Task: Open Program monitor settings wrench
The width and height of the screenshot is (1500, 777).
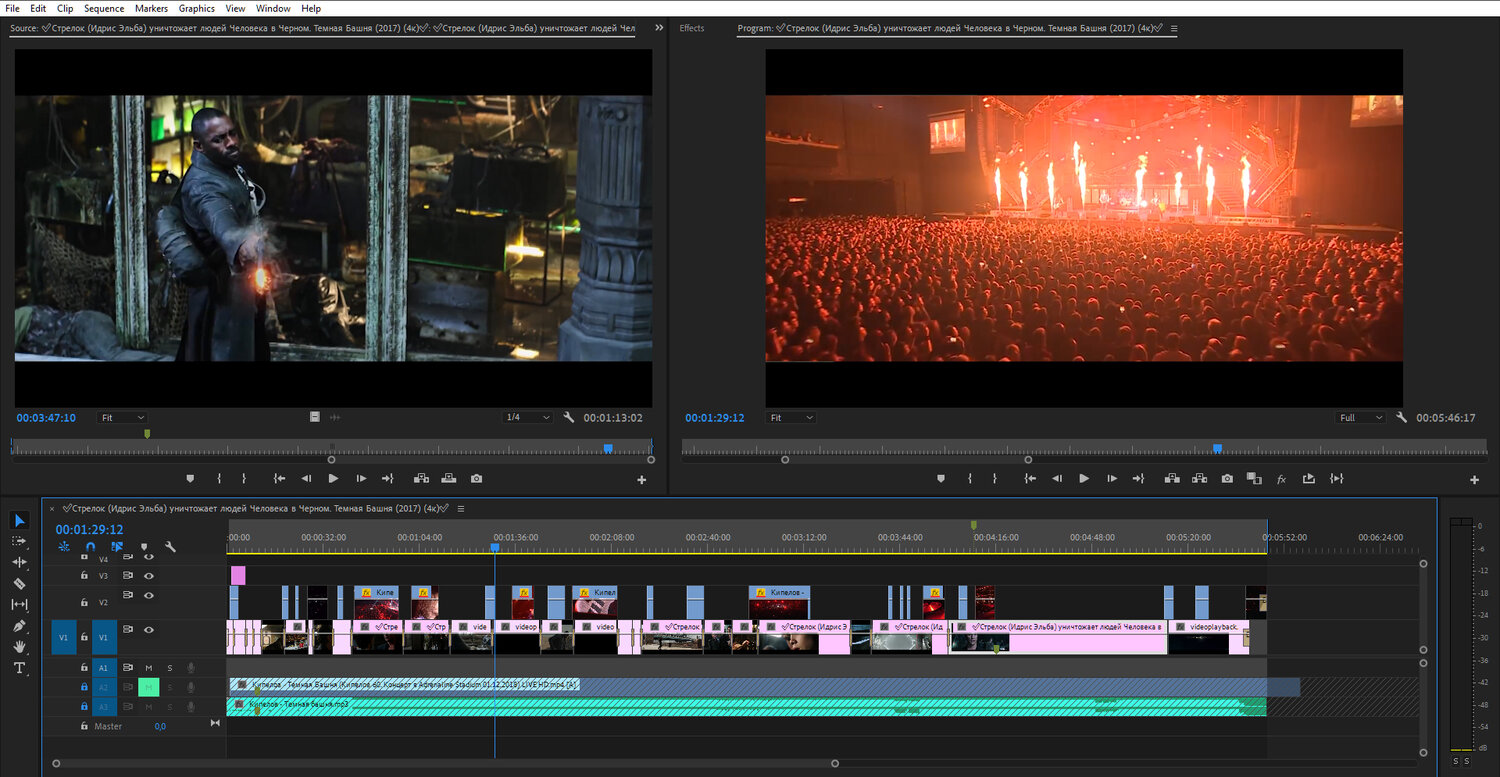Action: pos(1401,417)
